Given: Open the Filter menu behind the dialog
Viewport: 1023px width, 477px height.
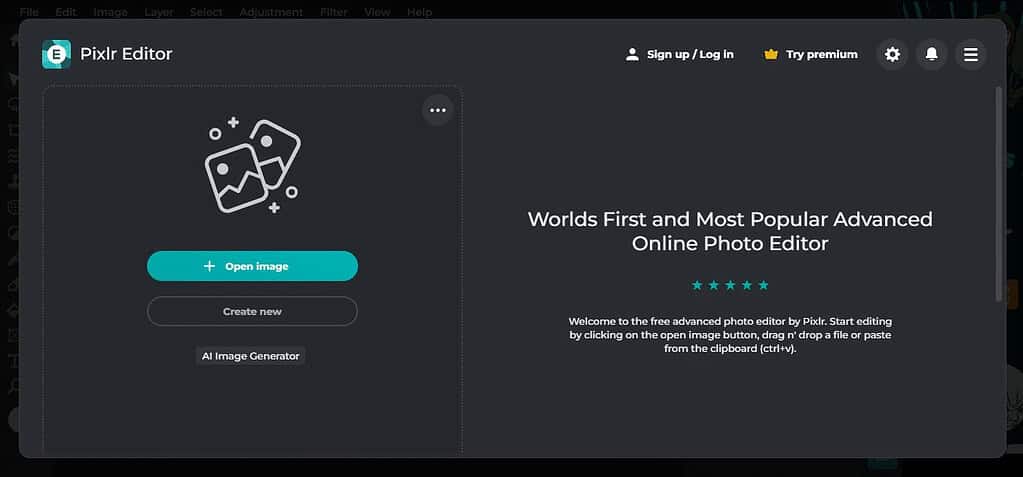Looking at the screenshot, I should [334, 12].
